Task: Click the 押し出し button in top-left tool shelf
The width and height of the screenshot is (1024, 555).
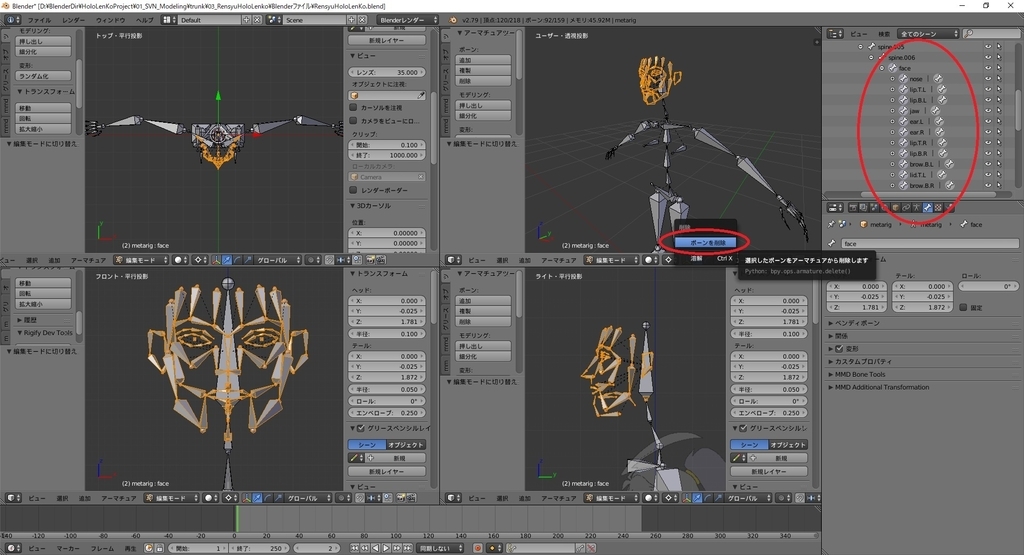Action: coord(43,41)
